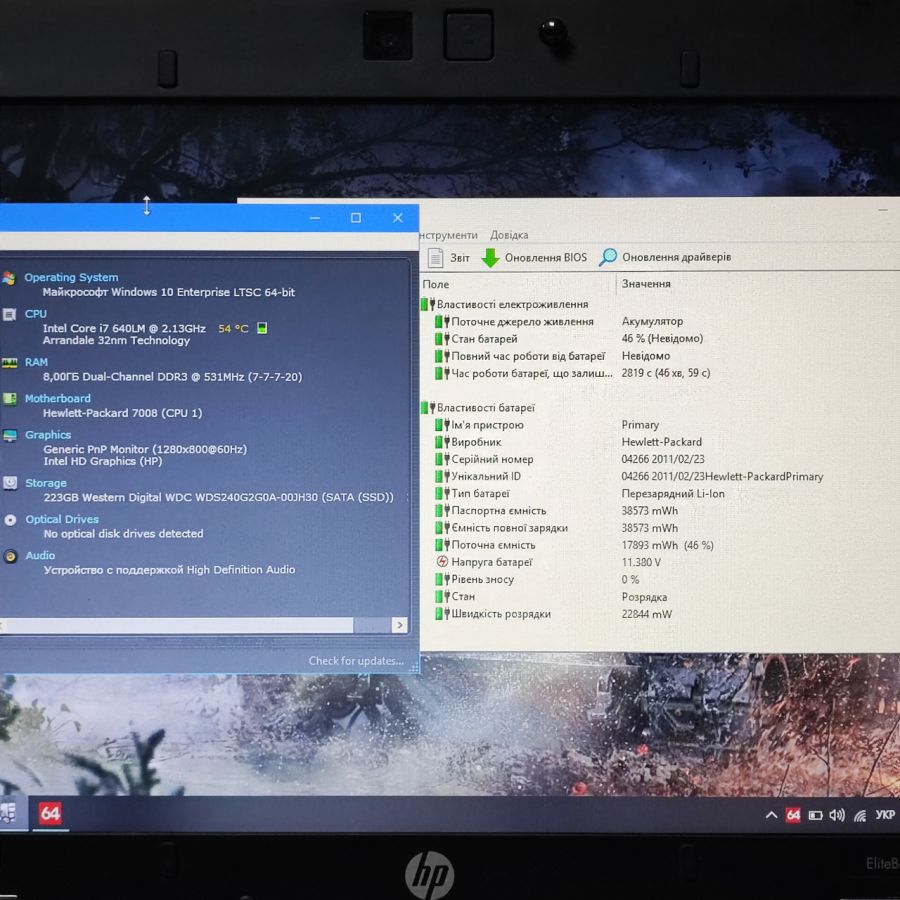Open the Audio section in Speccy

click(x=40, y=556)
